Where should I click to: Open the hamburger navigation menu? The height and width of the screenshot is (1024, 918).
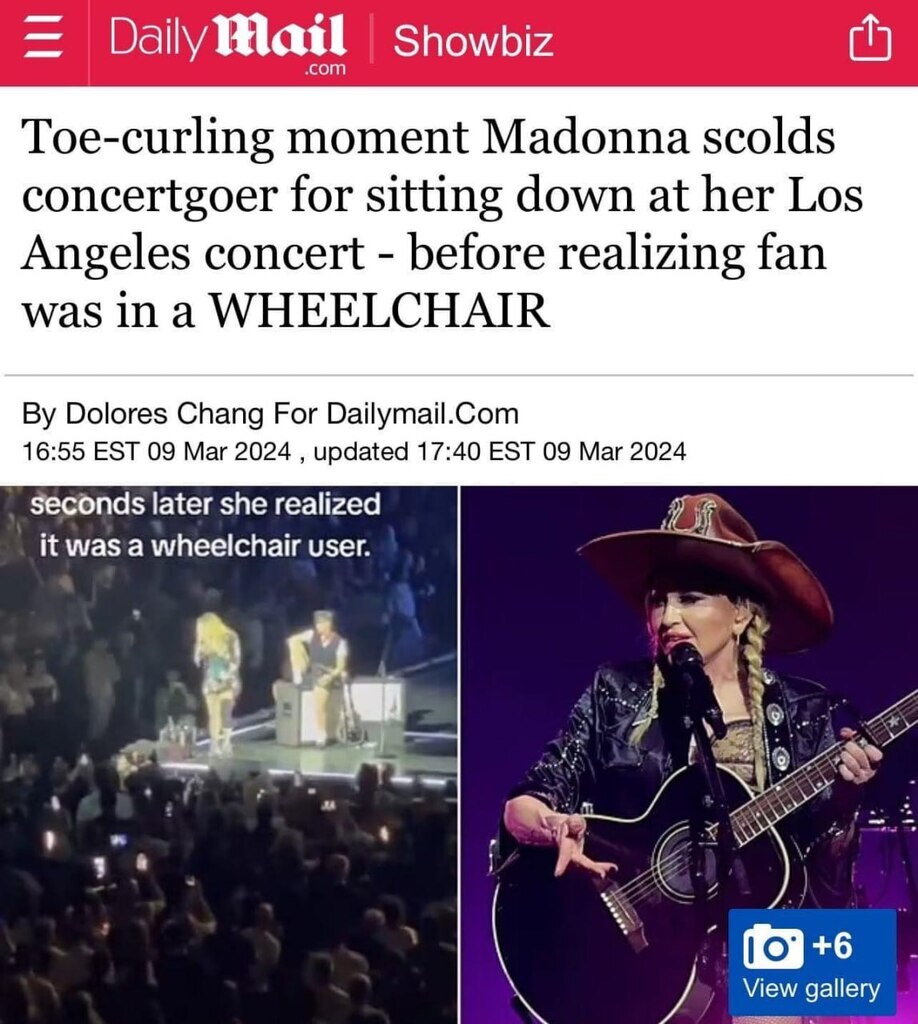[x=43, y=39]
